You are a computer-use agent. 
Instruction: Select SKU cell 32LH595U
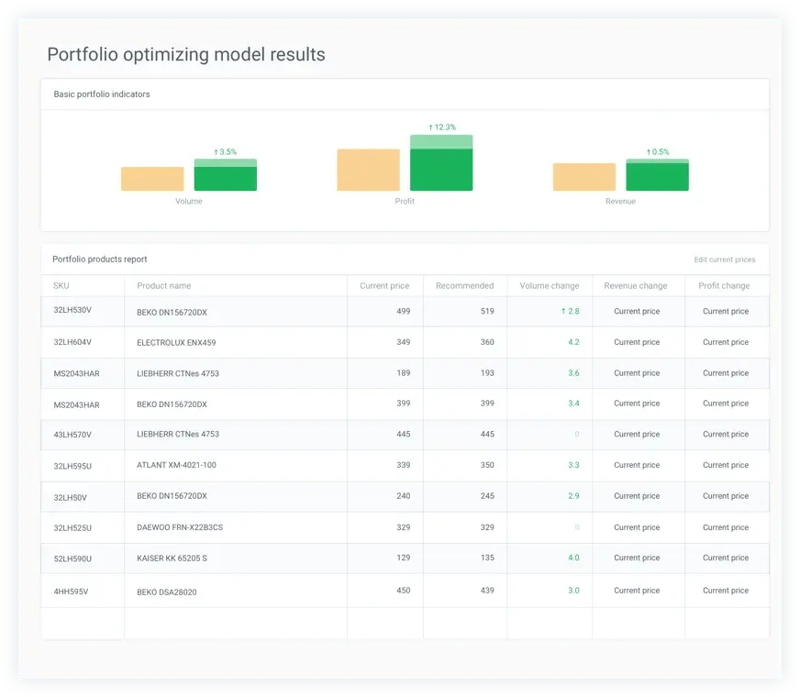[72, 466]
